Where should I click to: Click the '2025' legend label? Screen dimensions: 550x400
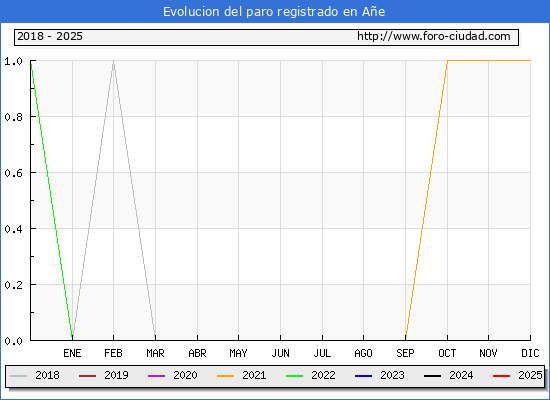click(530, 375)
